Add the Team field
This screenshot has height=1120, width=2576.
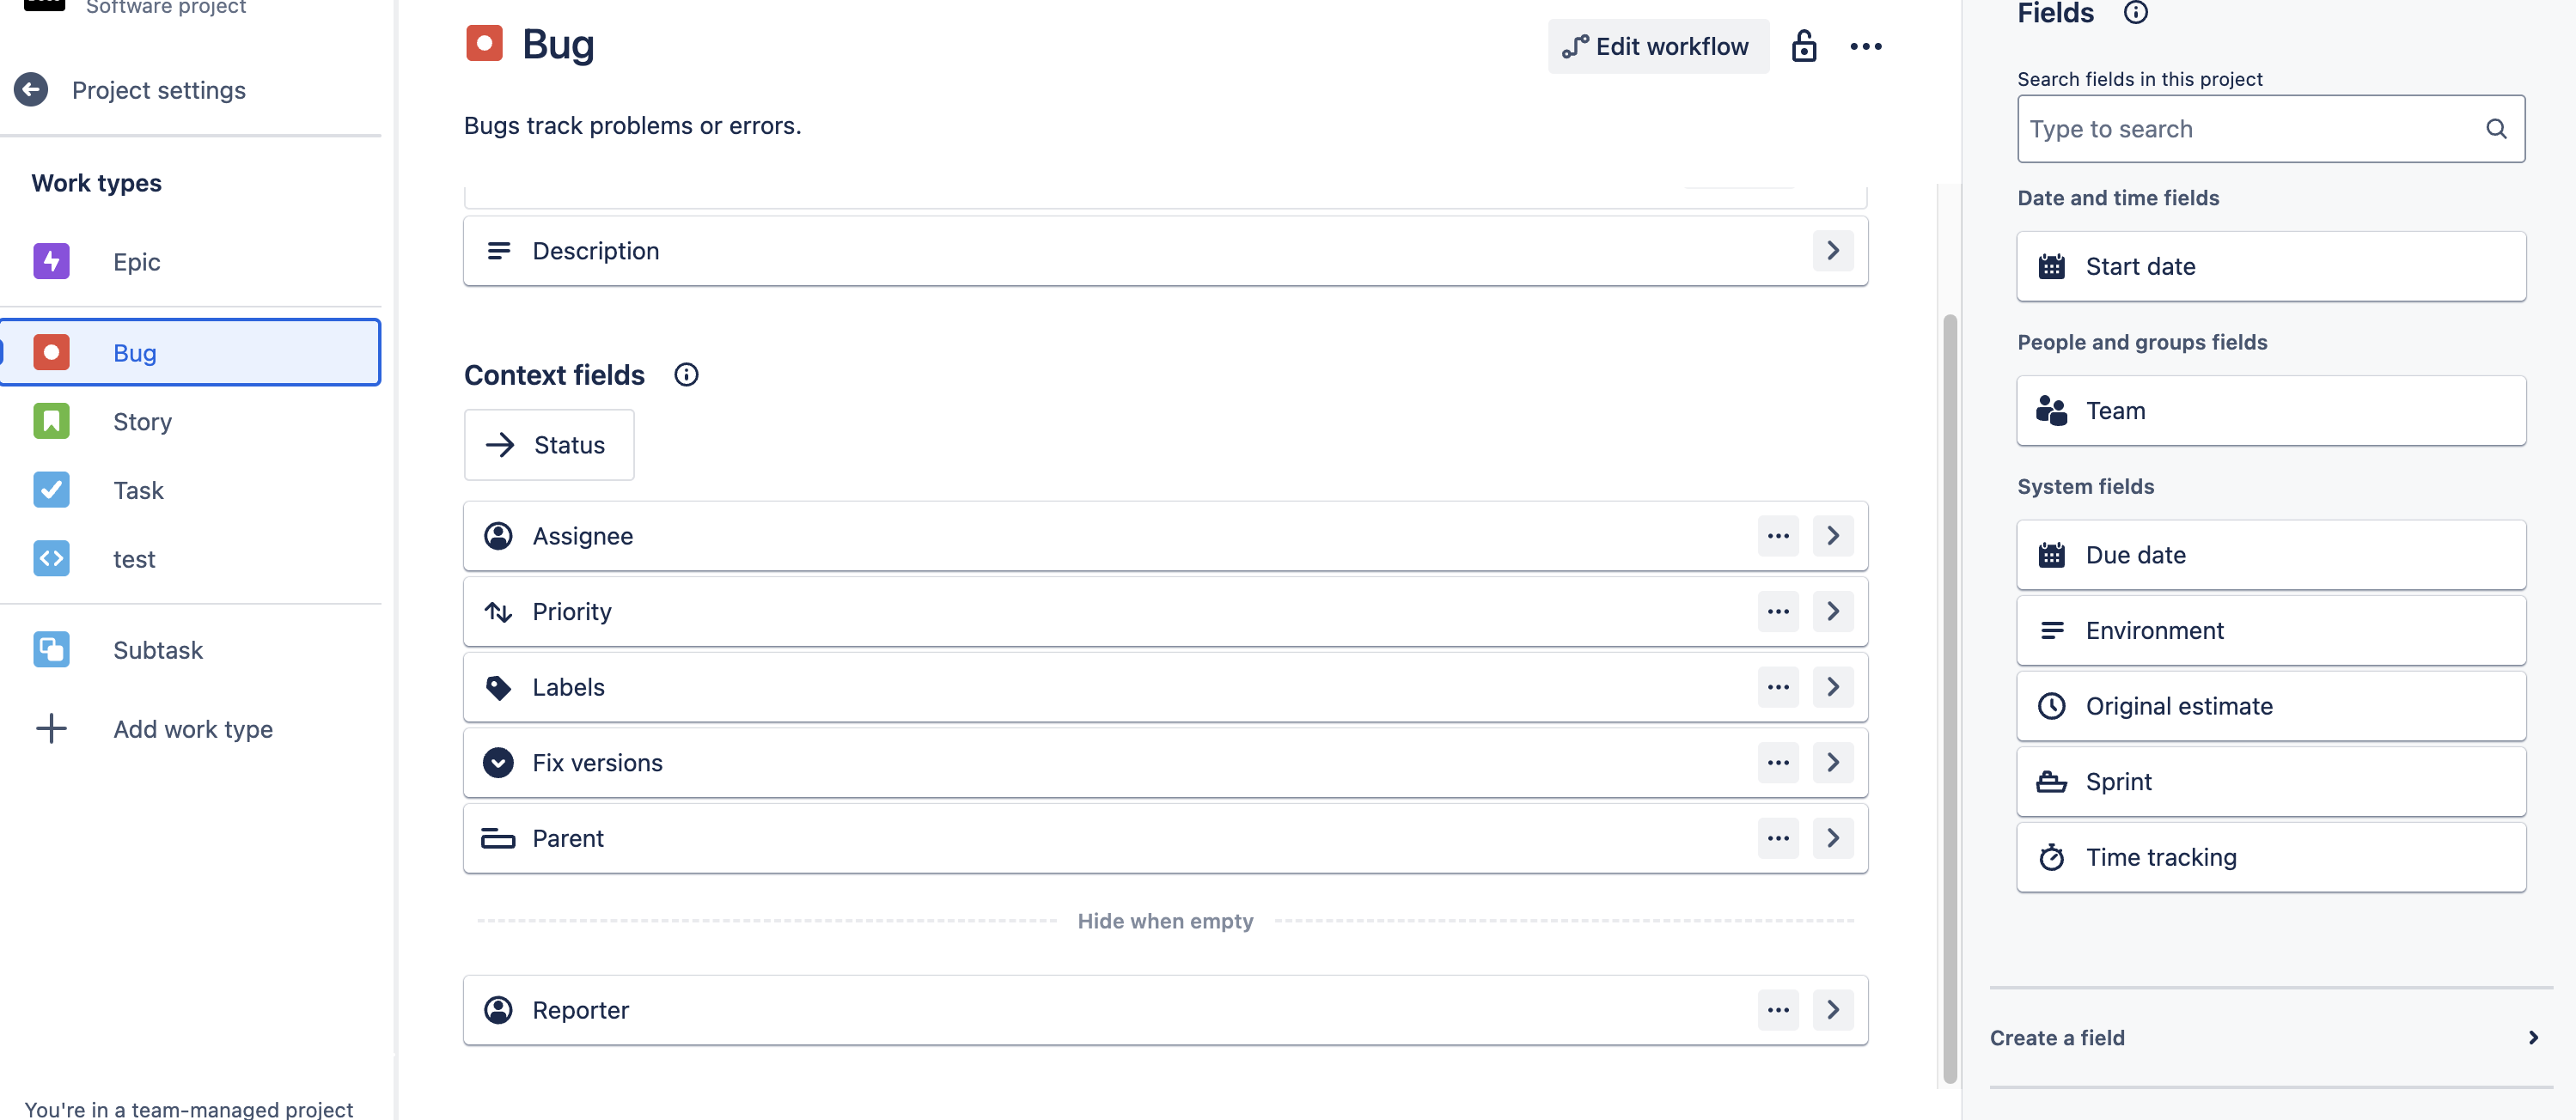coord(2271,410)
